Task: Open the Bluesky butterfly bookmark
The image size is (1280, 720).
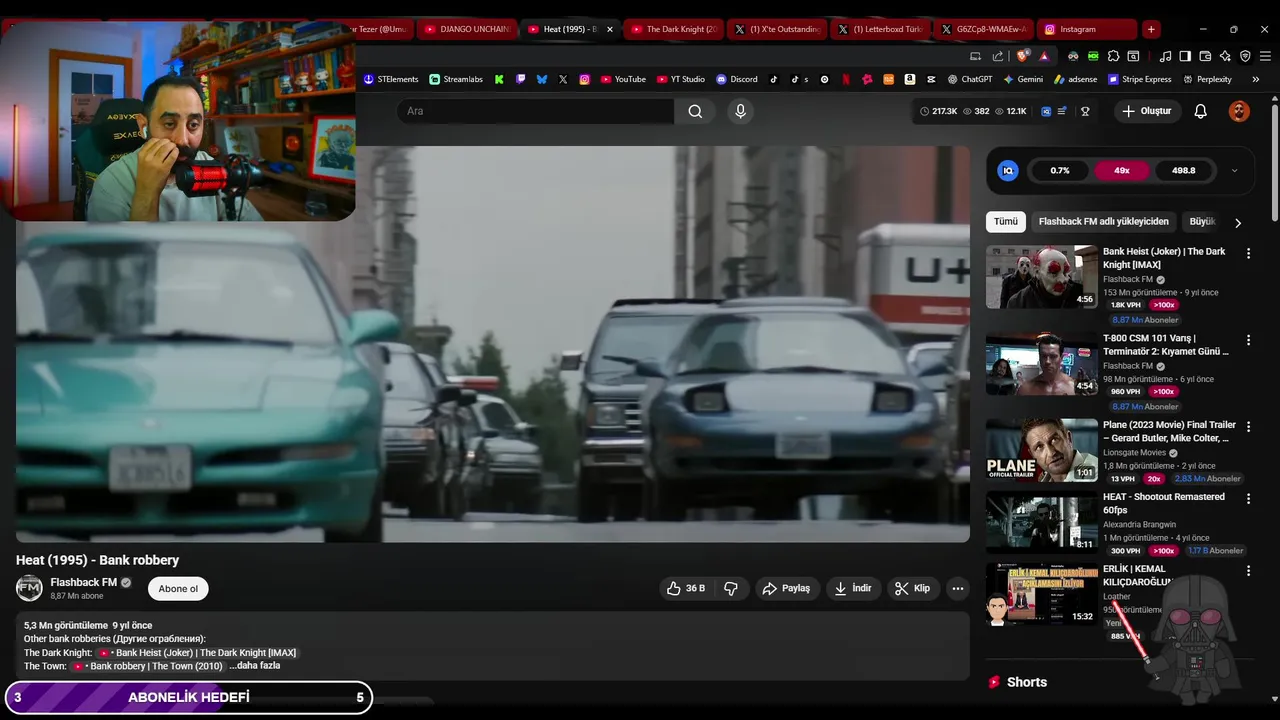Action: (x=542, y=79)
